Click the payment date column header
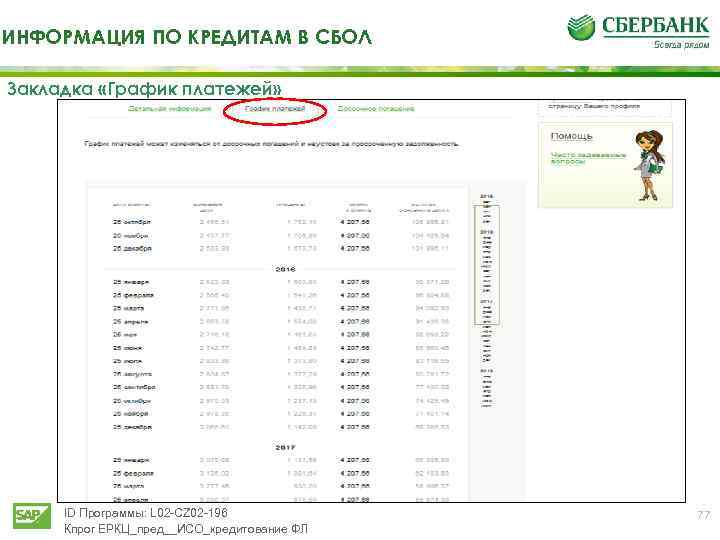Image resolution: width=720 pixels, height=540 pixels. (x=131, y=205)
